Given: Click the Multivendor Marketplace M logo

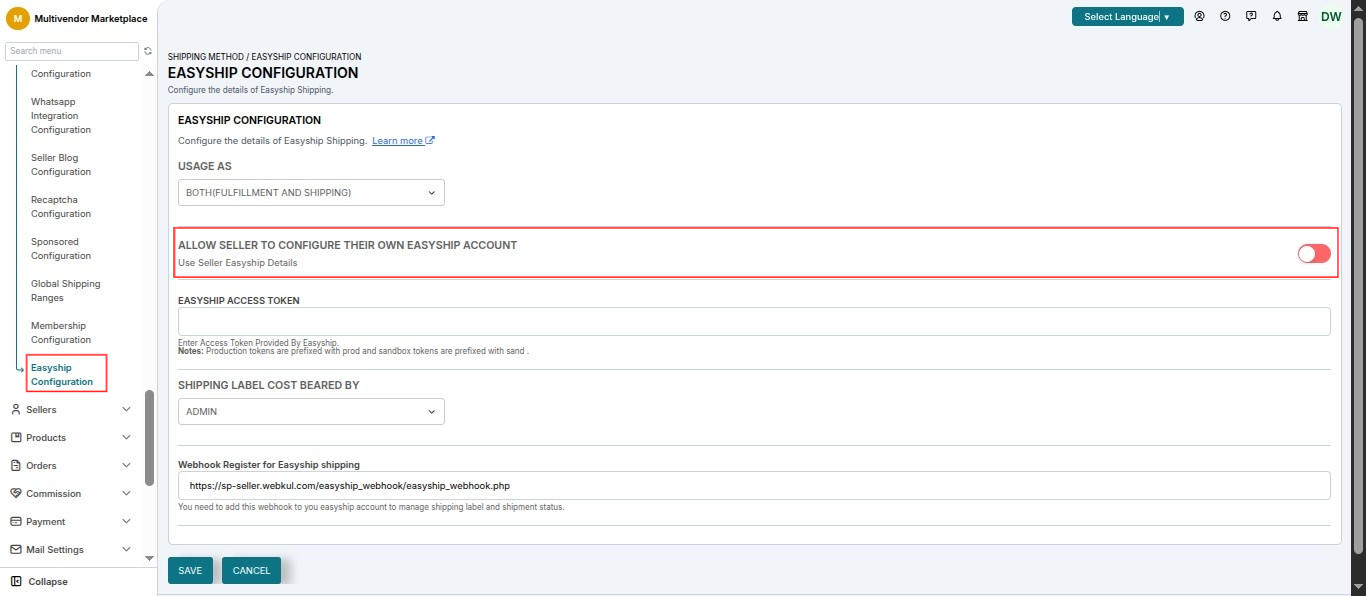Looking at the screenshot, I should coord(18,18).
